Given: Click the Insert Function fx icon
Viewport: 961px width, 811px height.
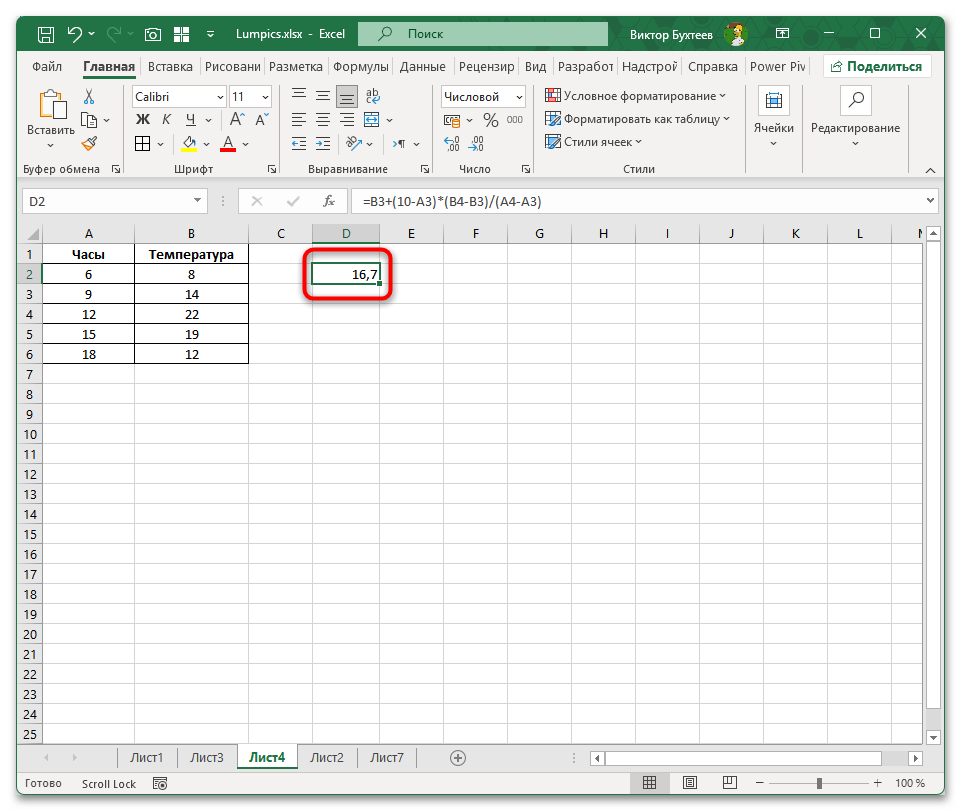Looking at the screenshot, I should [329, 201].
